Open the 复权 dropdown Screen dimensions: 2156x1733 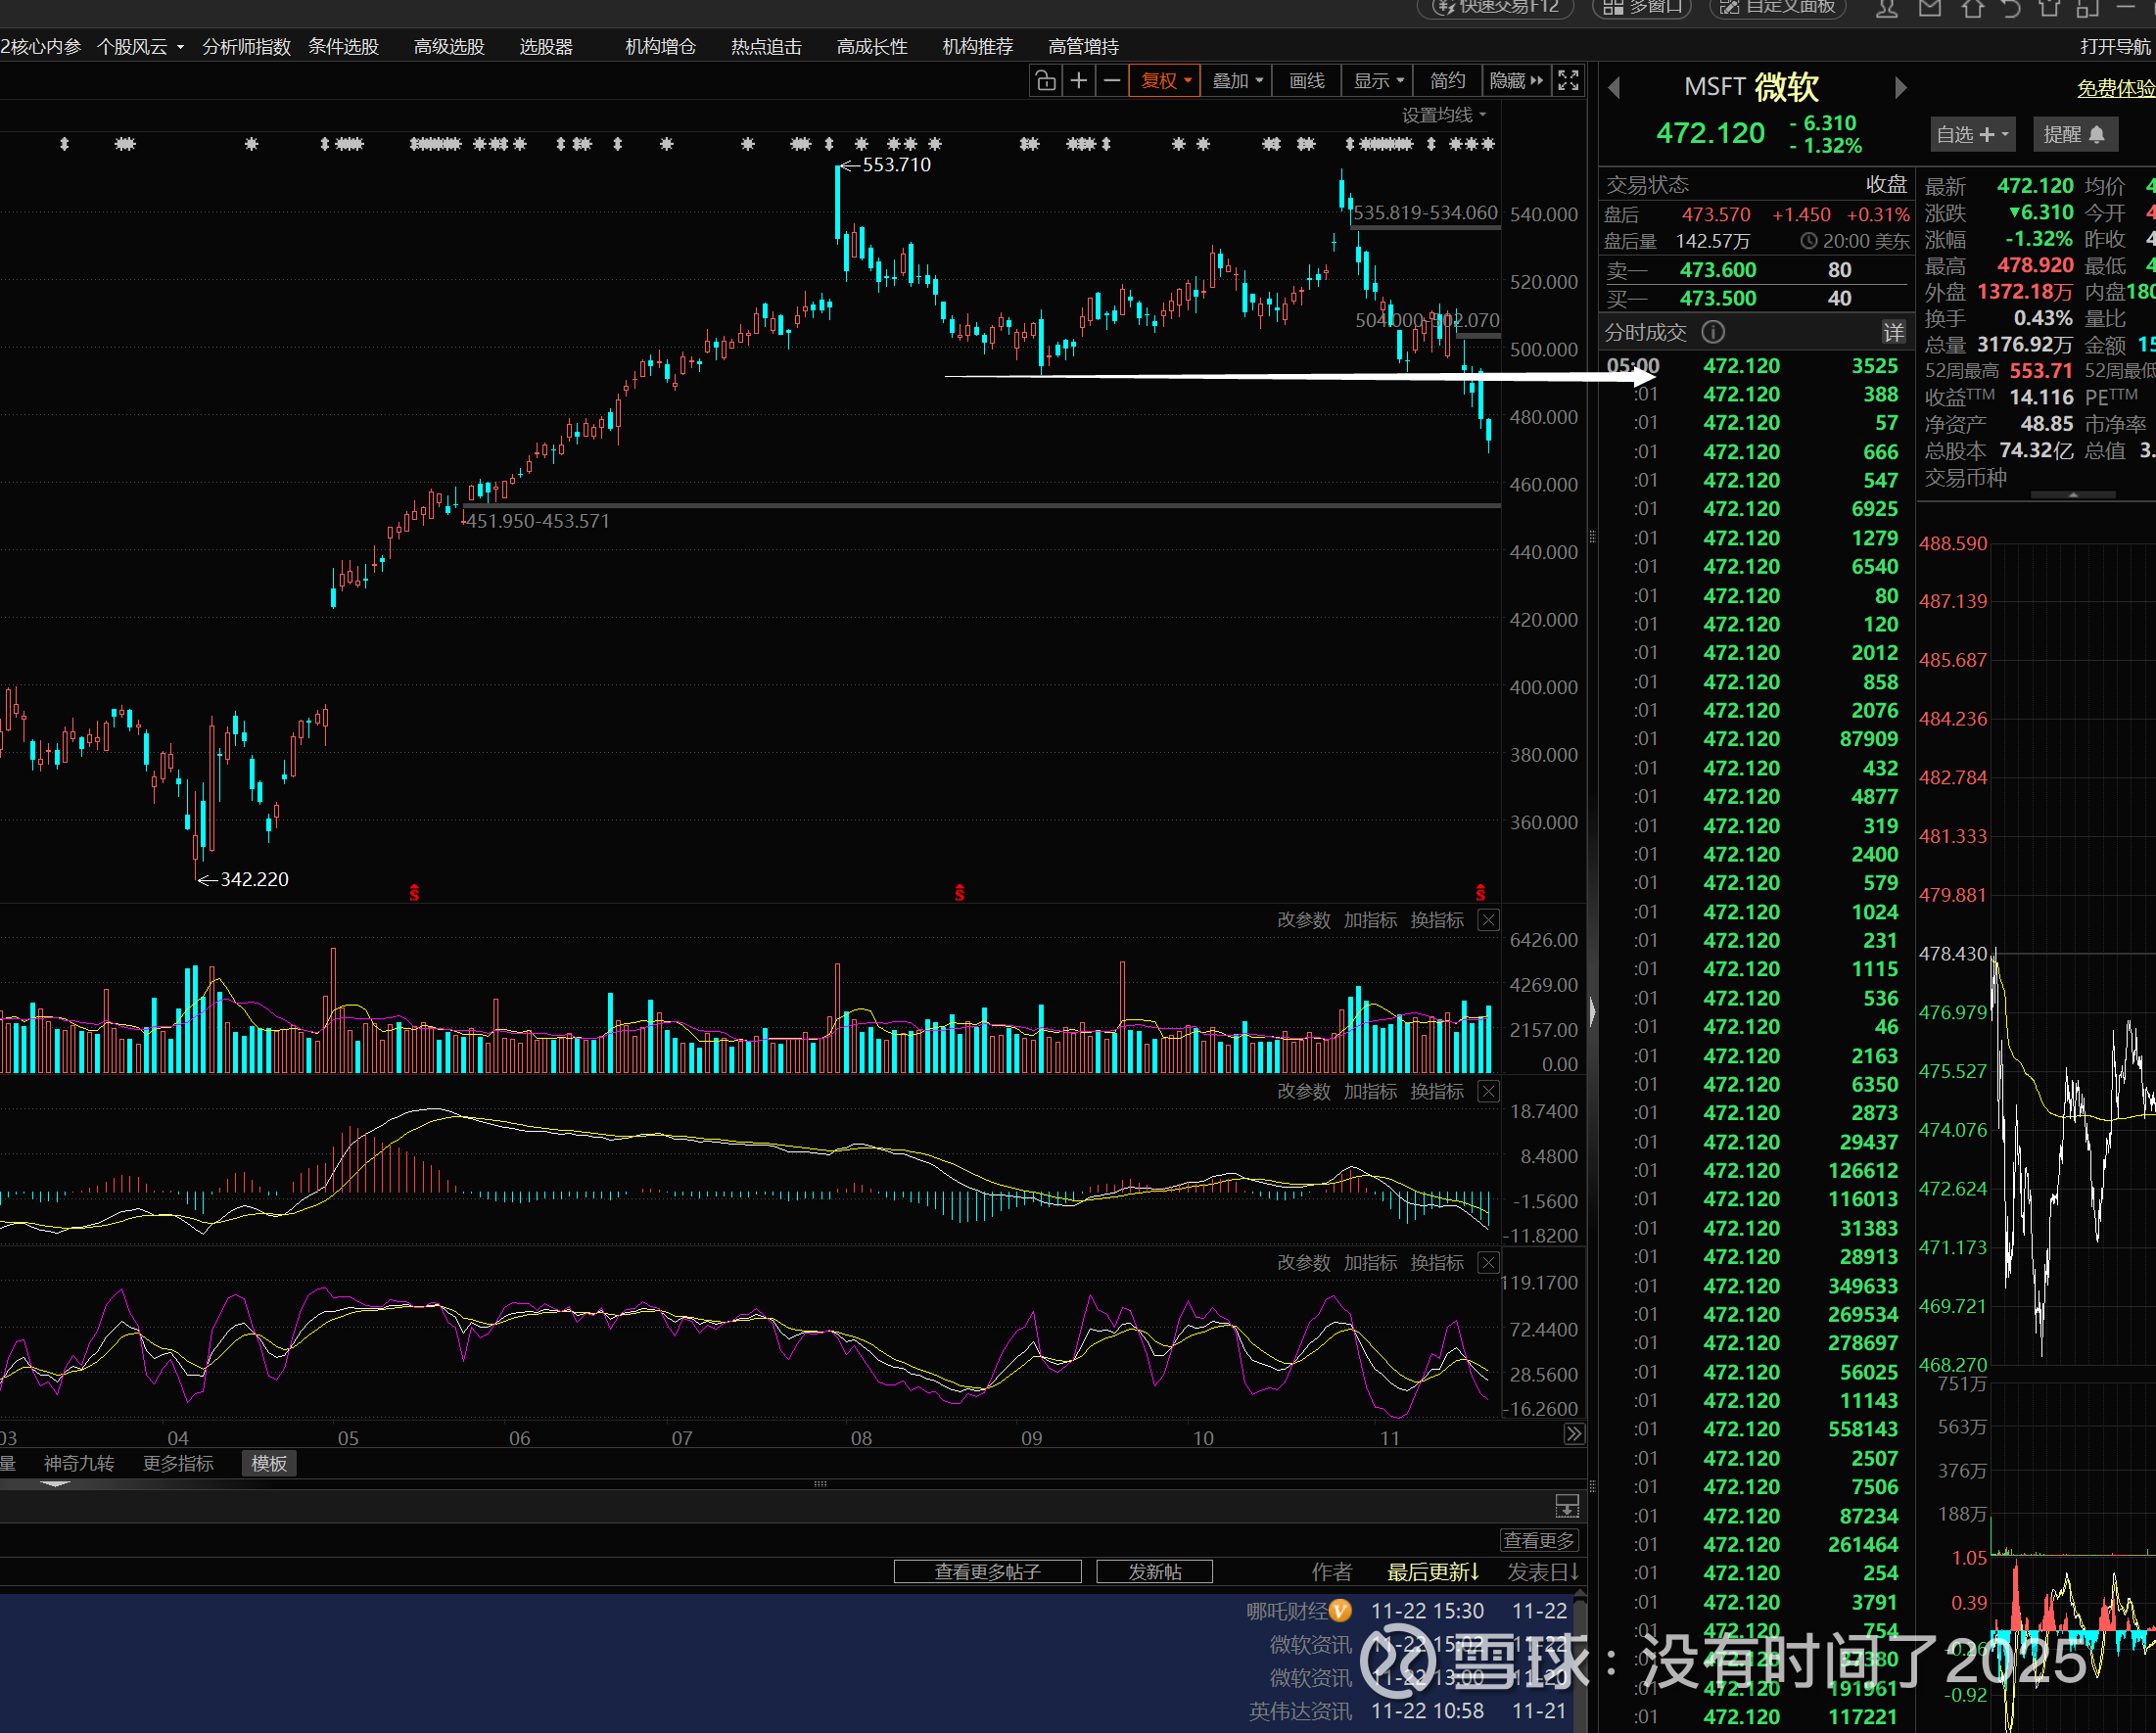[1165, 81]
